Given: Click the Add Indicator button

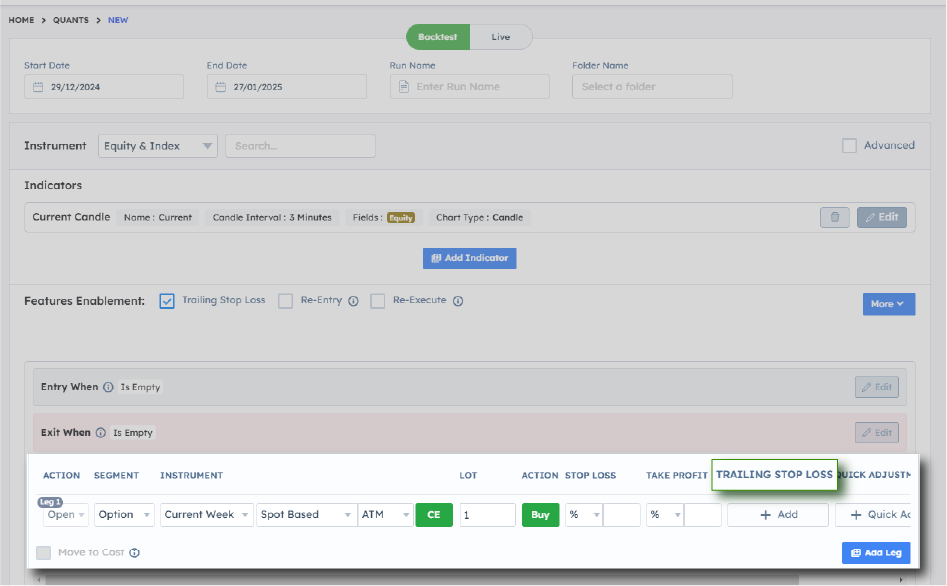Looking at the screenshot, I should (469, 258).
